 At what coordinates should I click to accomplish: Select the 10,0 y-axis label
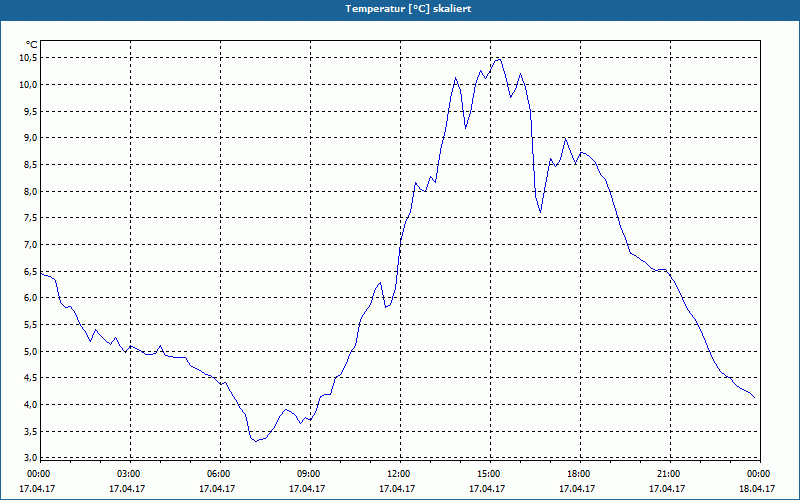(x=29, y=84)
